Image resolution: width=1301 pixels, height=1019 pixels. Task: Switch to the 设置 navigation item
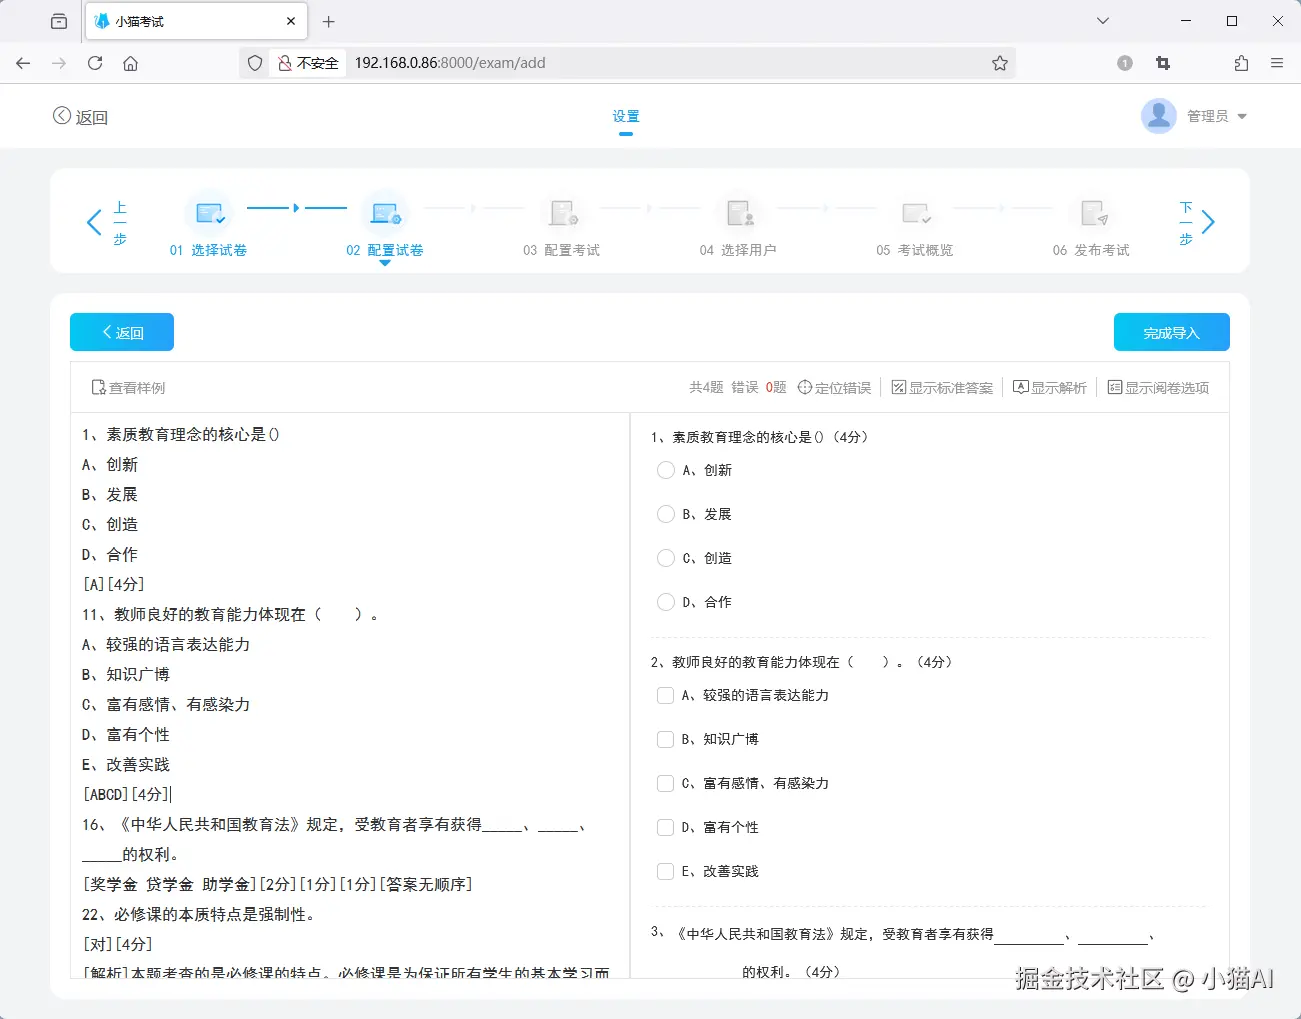click(625, 115)
